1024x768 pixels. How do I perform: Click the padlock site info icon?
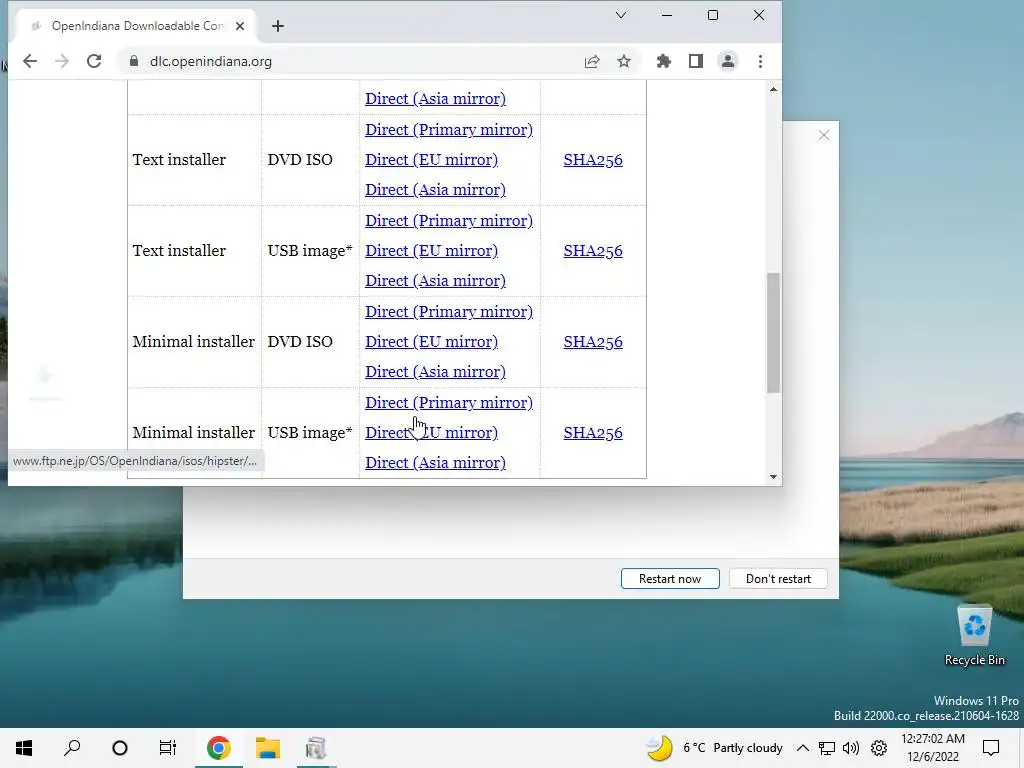click(134, 61)
